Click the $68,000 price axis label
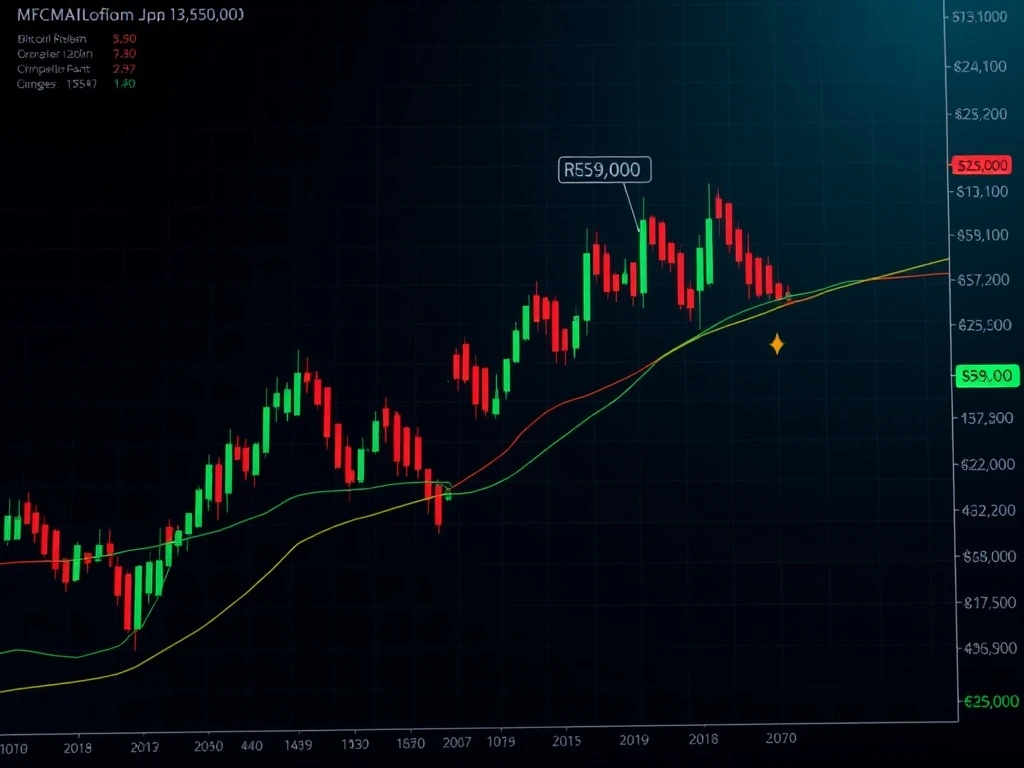 984,556
